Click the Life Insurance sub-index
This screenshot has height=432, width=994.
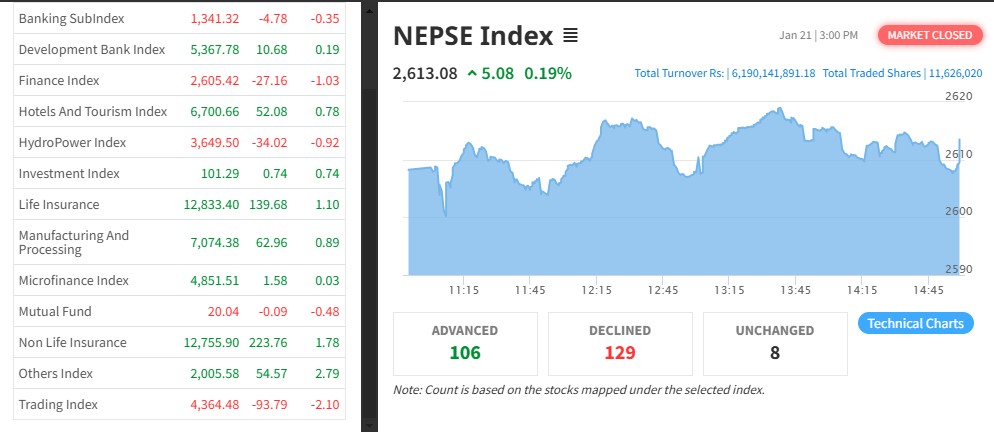tap(59, 204)
